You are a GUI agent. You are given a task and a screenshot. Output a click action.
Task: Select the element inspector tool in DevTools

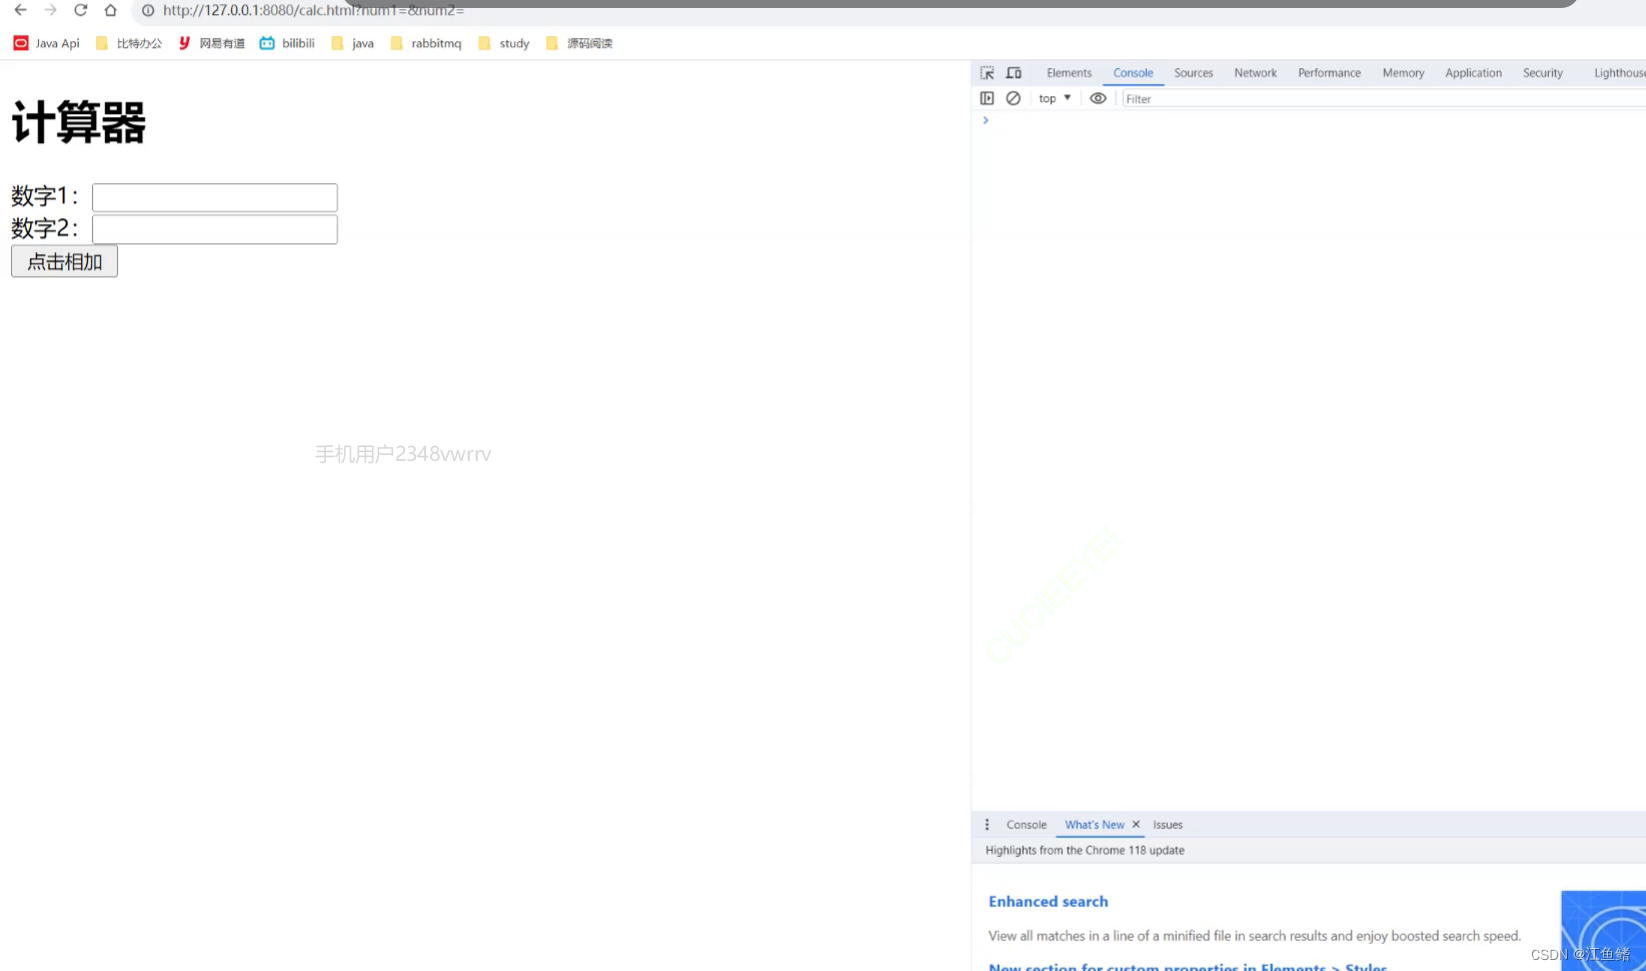(987, 72)
